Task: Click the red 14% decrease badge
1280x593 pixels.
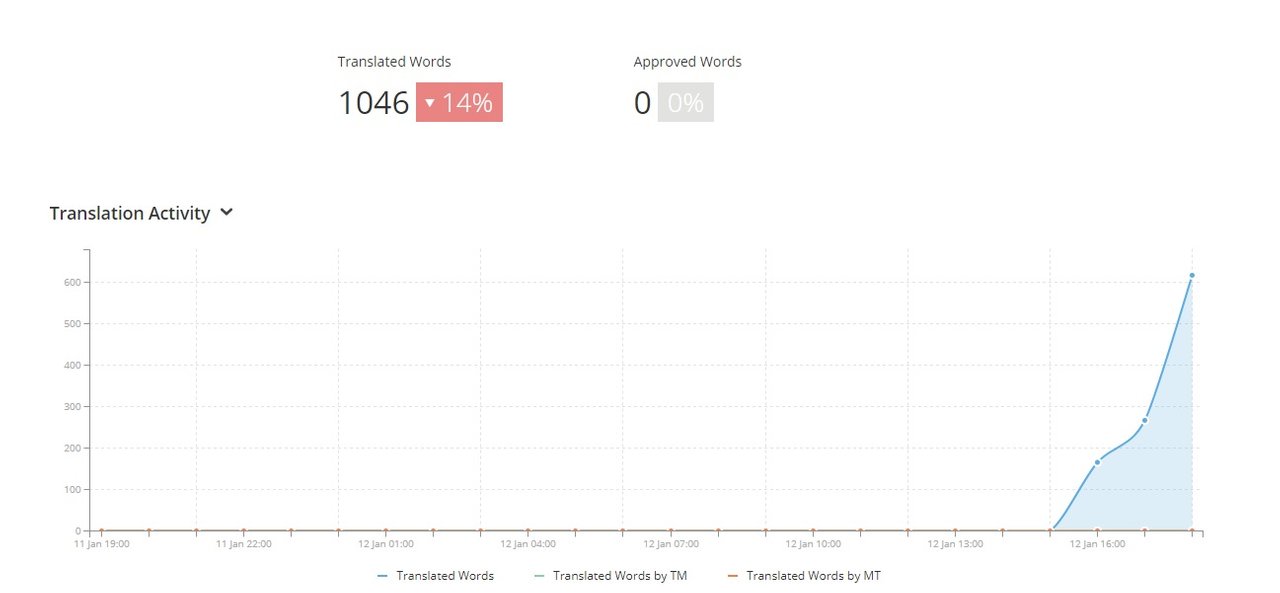Action: pyautogui.click(x=460, y=102)
